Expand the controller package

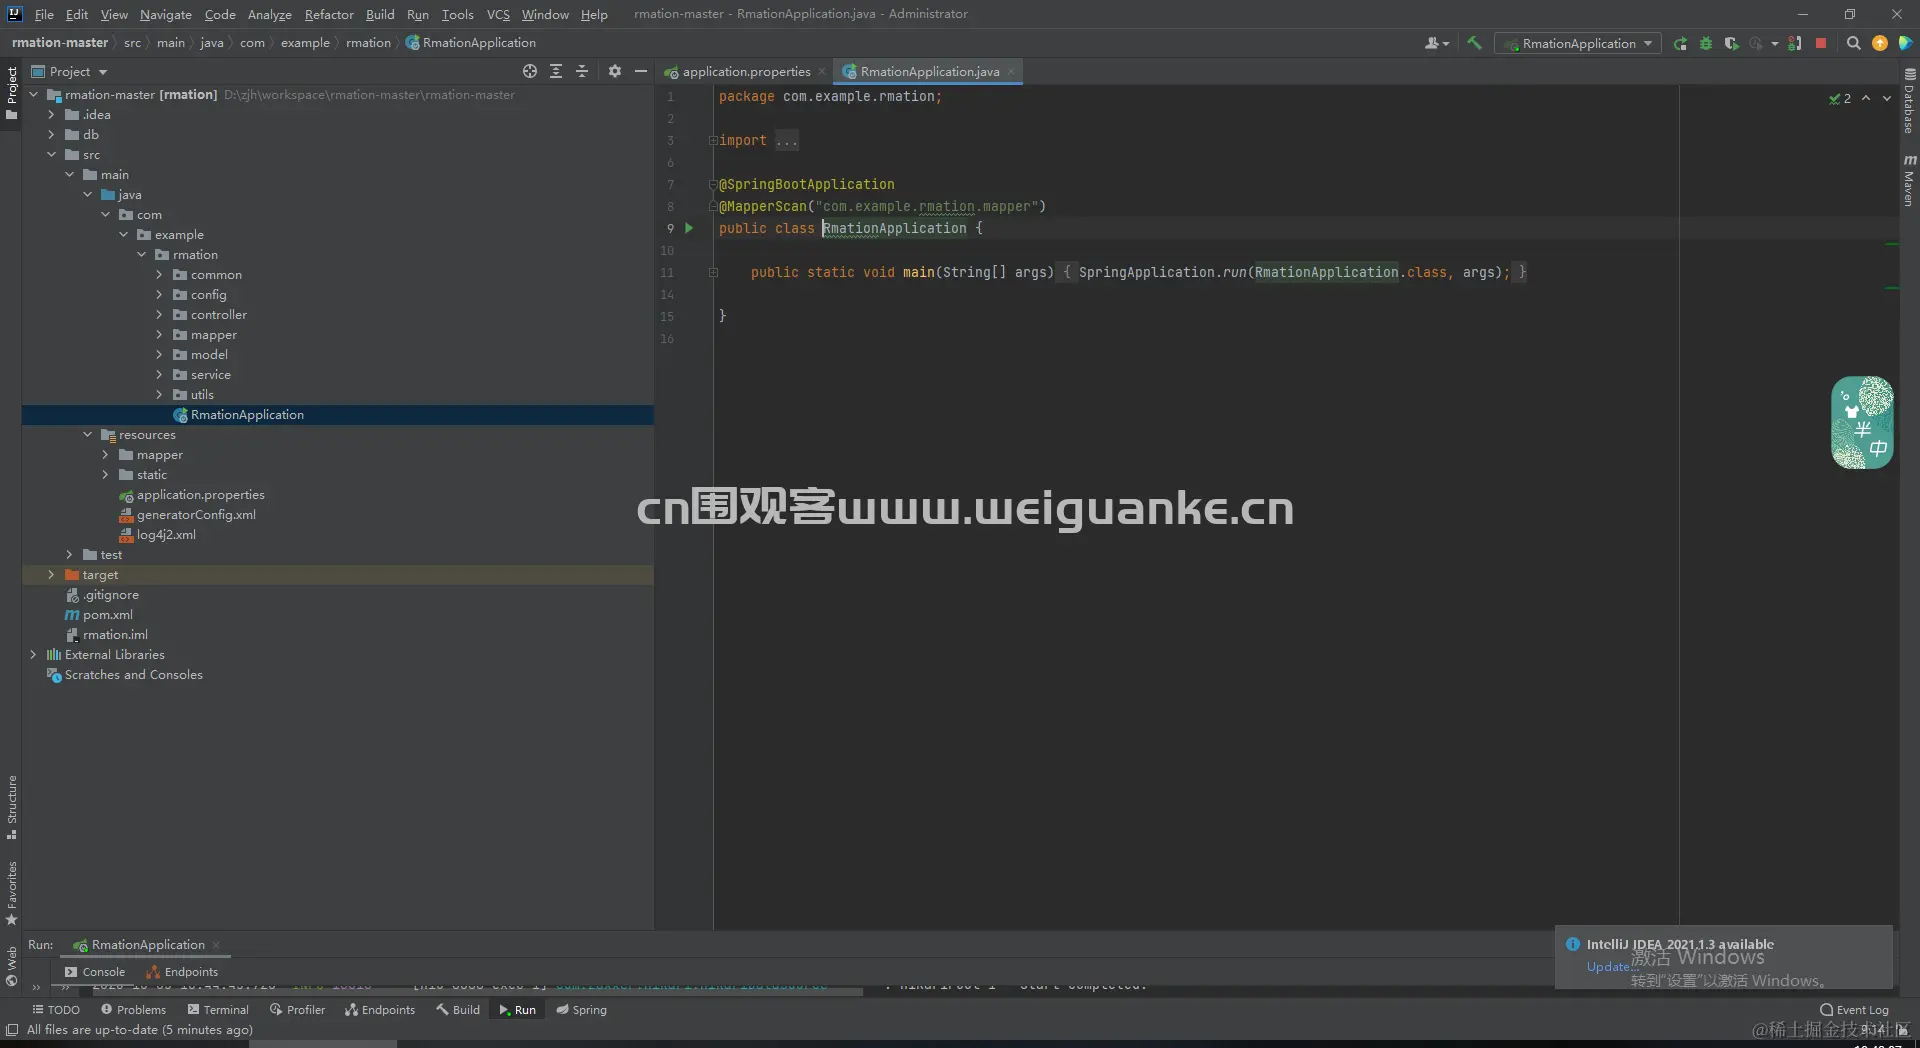pyautogui.click(x=159, y=315)
